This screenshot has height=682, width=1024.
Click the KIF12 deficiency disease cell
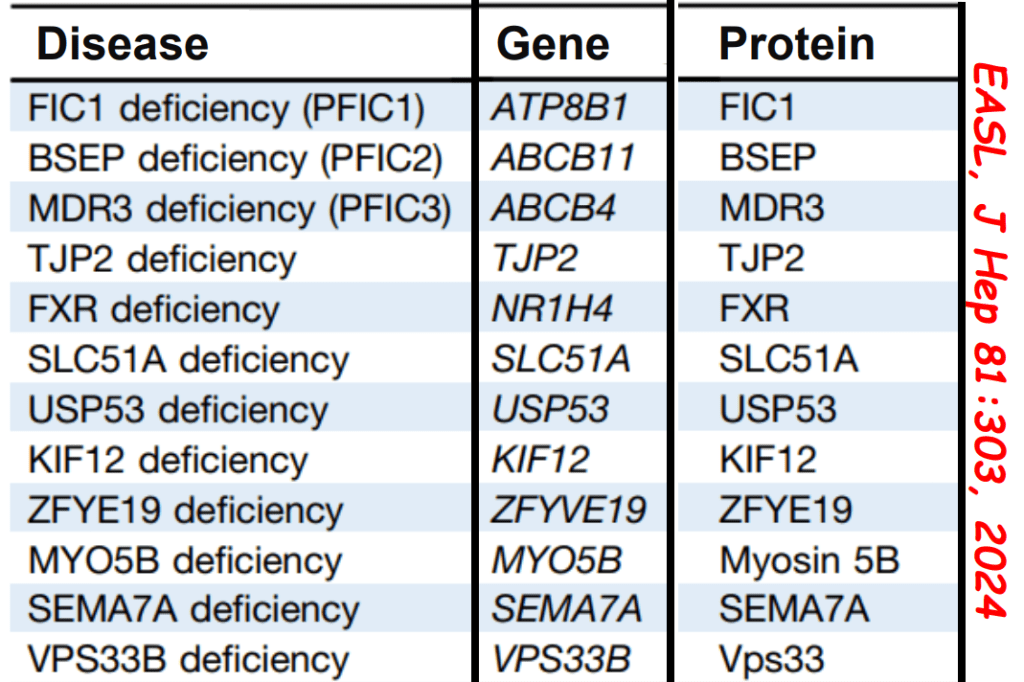tap(169, 460)
